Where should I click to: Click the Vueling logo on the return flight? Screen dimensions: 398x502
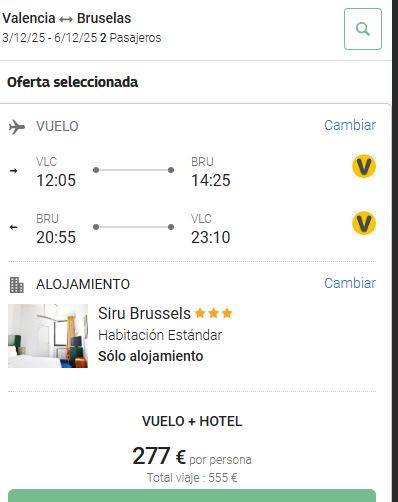pos(364,223)
